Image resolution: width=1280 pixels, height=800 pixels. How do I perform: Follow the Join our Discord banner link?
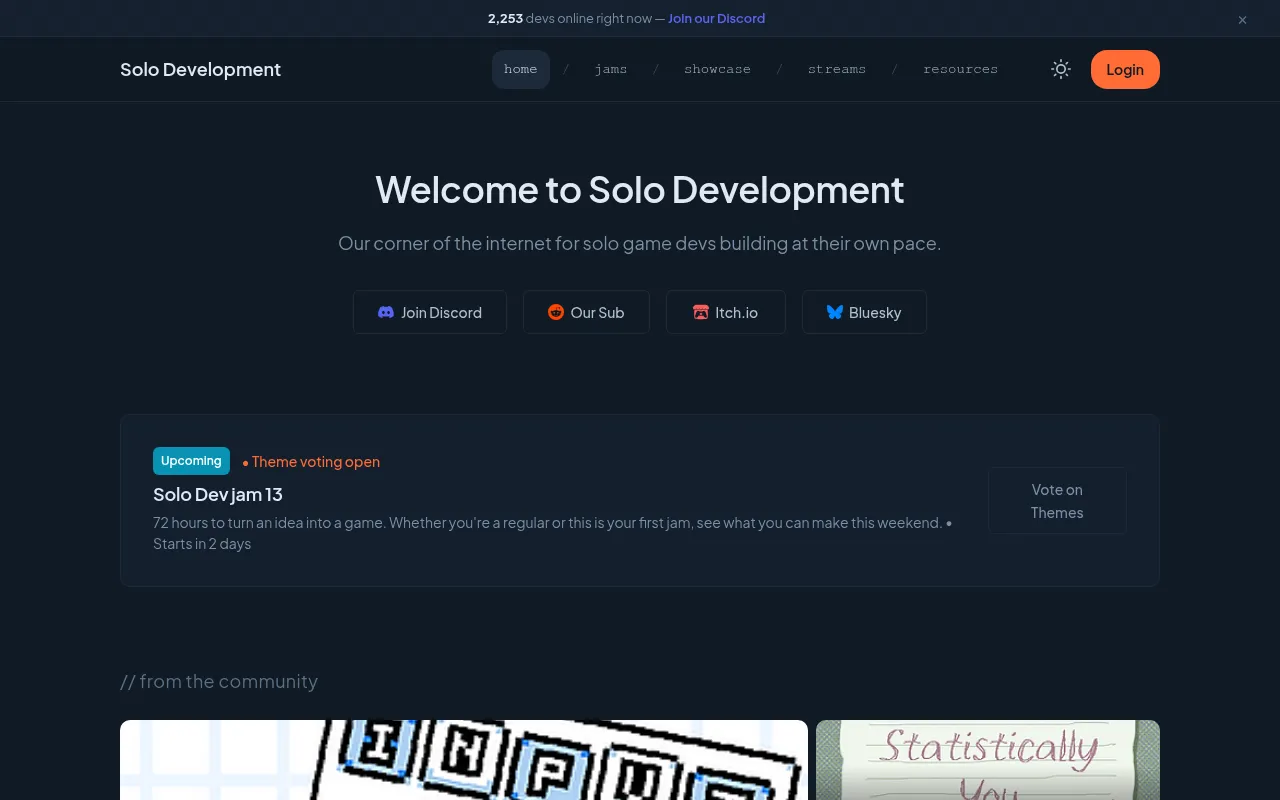coord(716,18)
